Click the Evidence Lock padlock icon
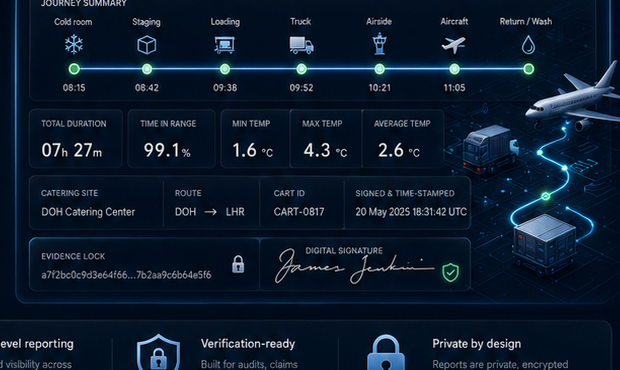This screenshot has width=620, height=370. point(238,264)
